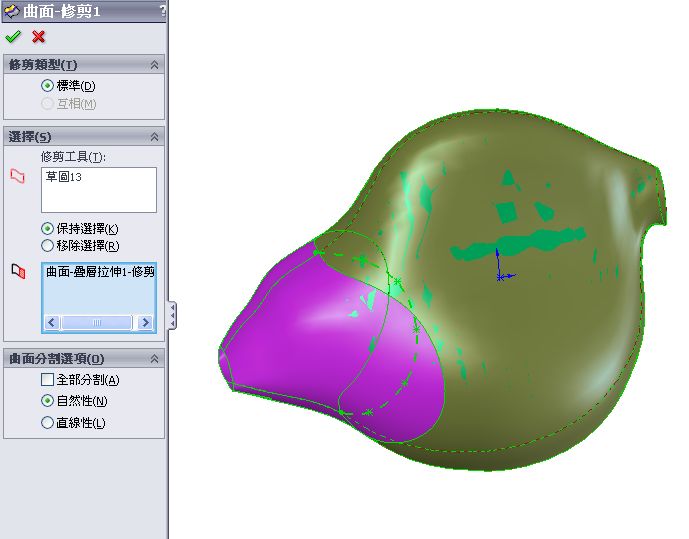
Task: Collapse the 曲面分割選項(O) section
Action: point(154,359)
